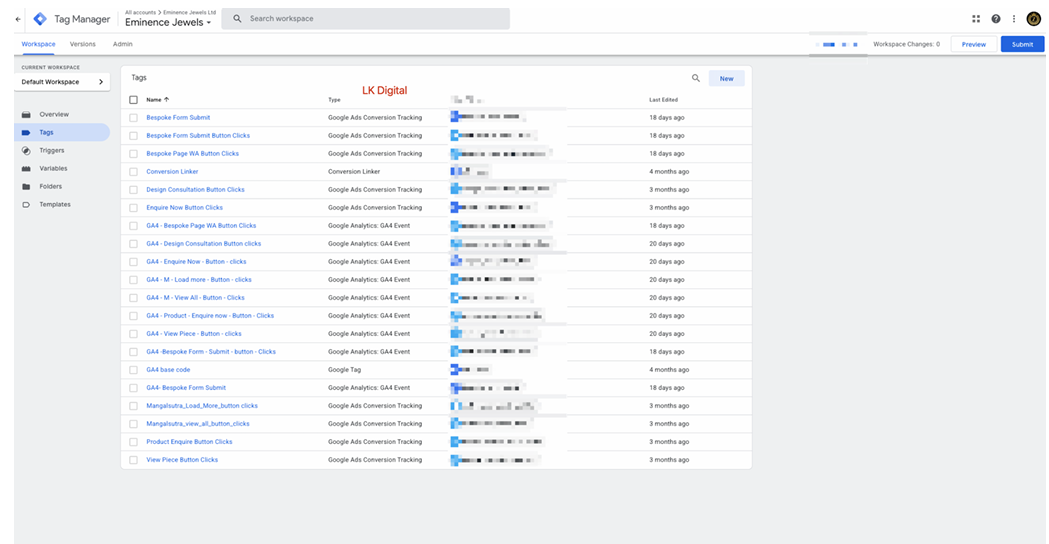Click the magnifier icon in search workspace
The width and height of the screenshot is (1049, 544).
click(237, 19)
